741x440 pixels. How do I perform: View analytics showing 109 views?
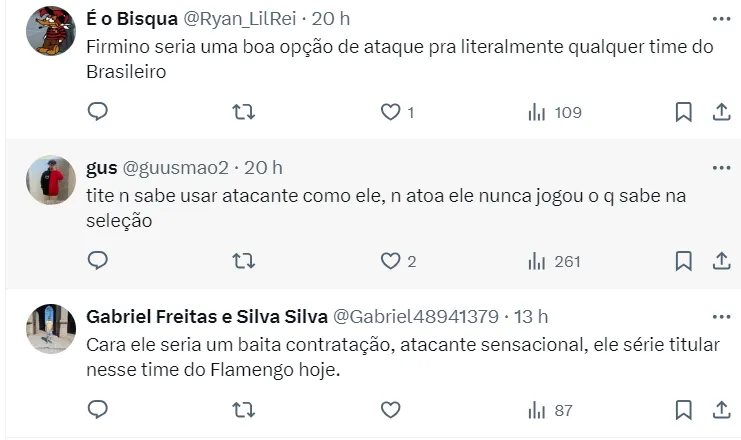[x=554, y=112]
